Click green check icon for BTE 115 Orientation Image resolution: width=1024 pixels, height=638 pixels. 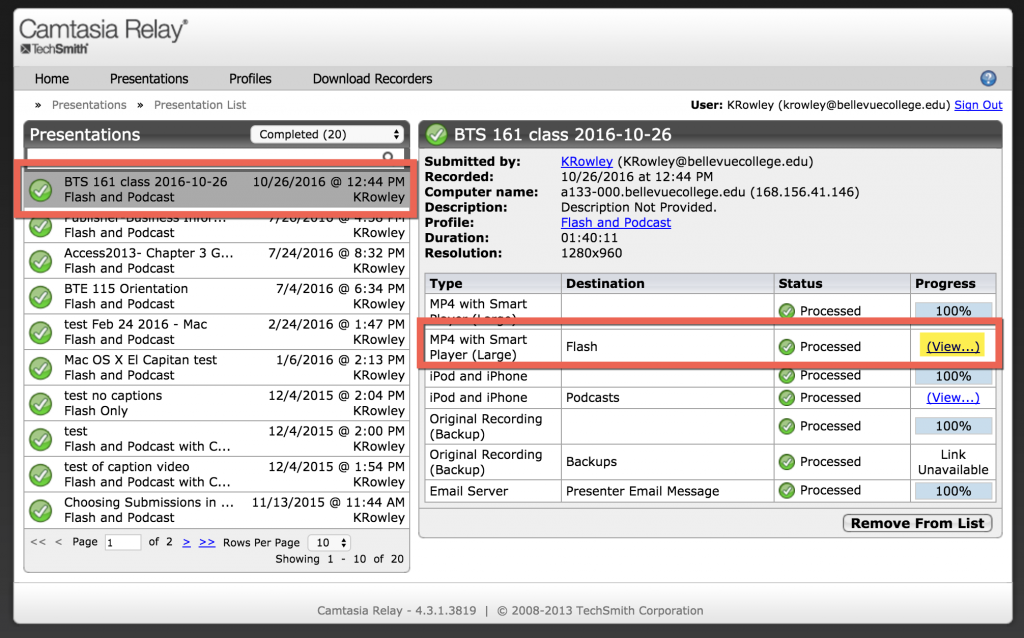[41, 296]
